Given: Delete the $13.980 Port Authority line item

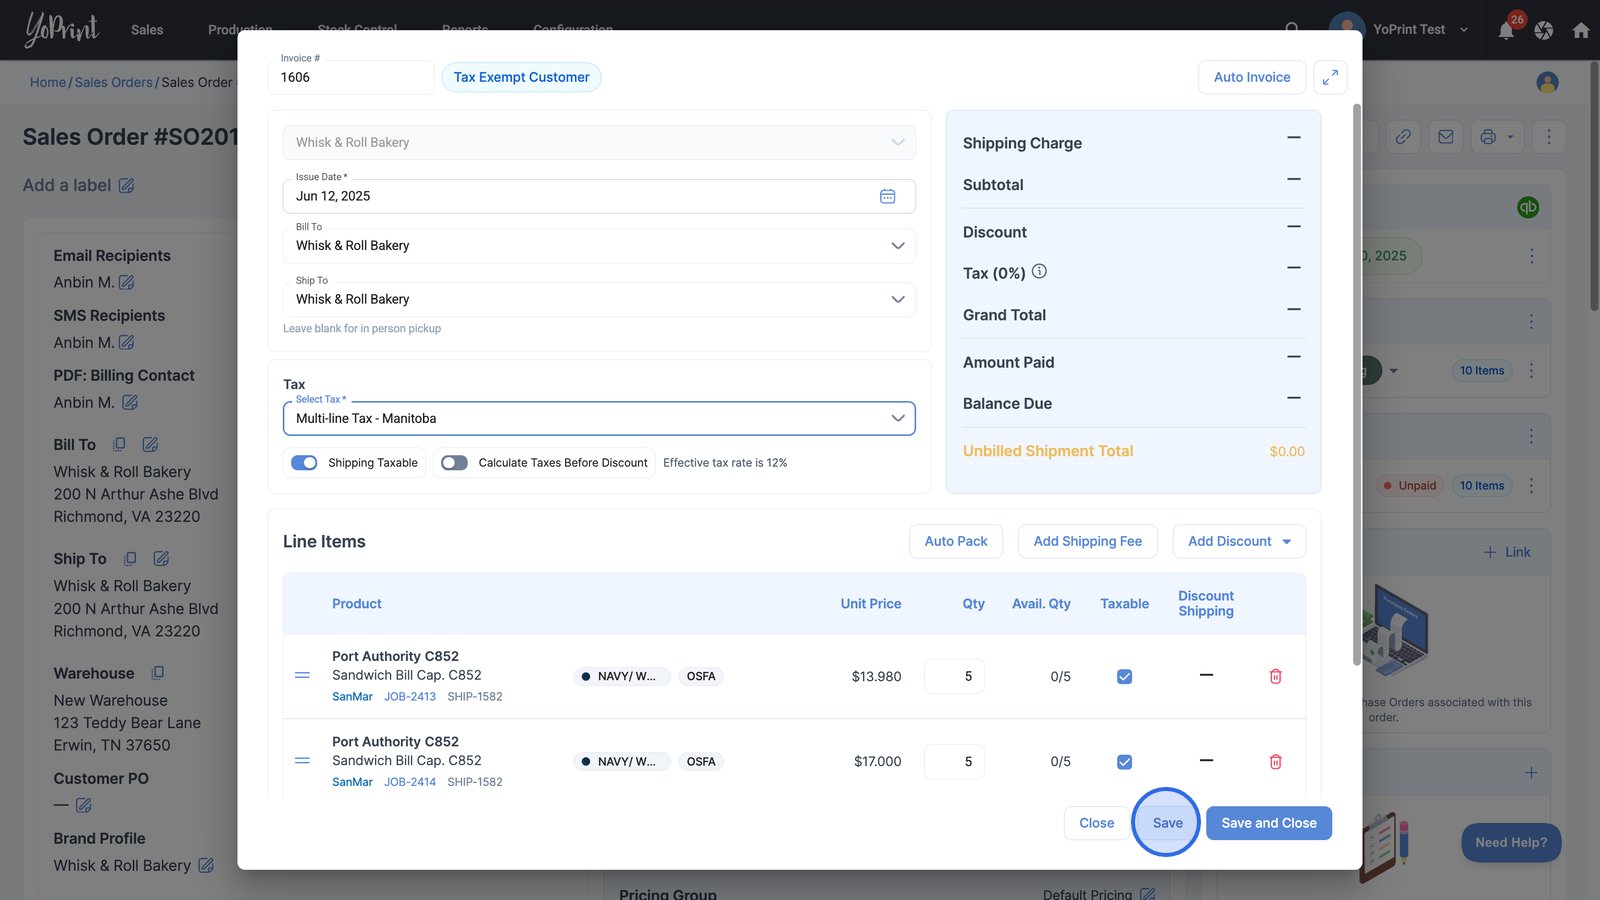Looking at the screenshot, I should [x=1275, y=676].
